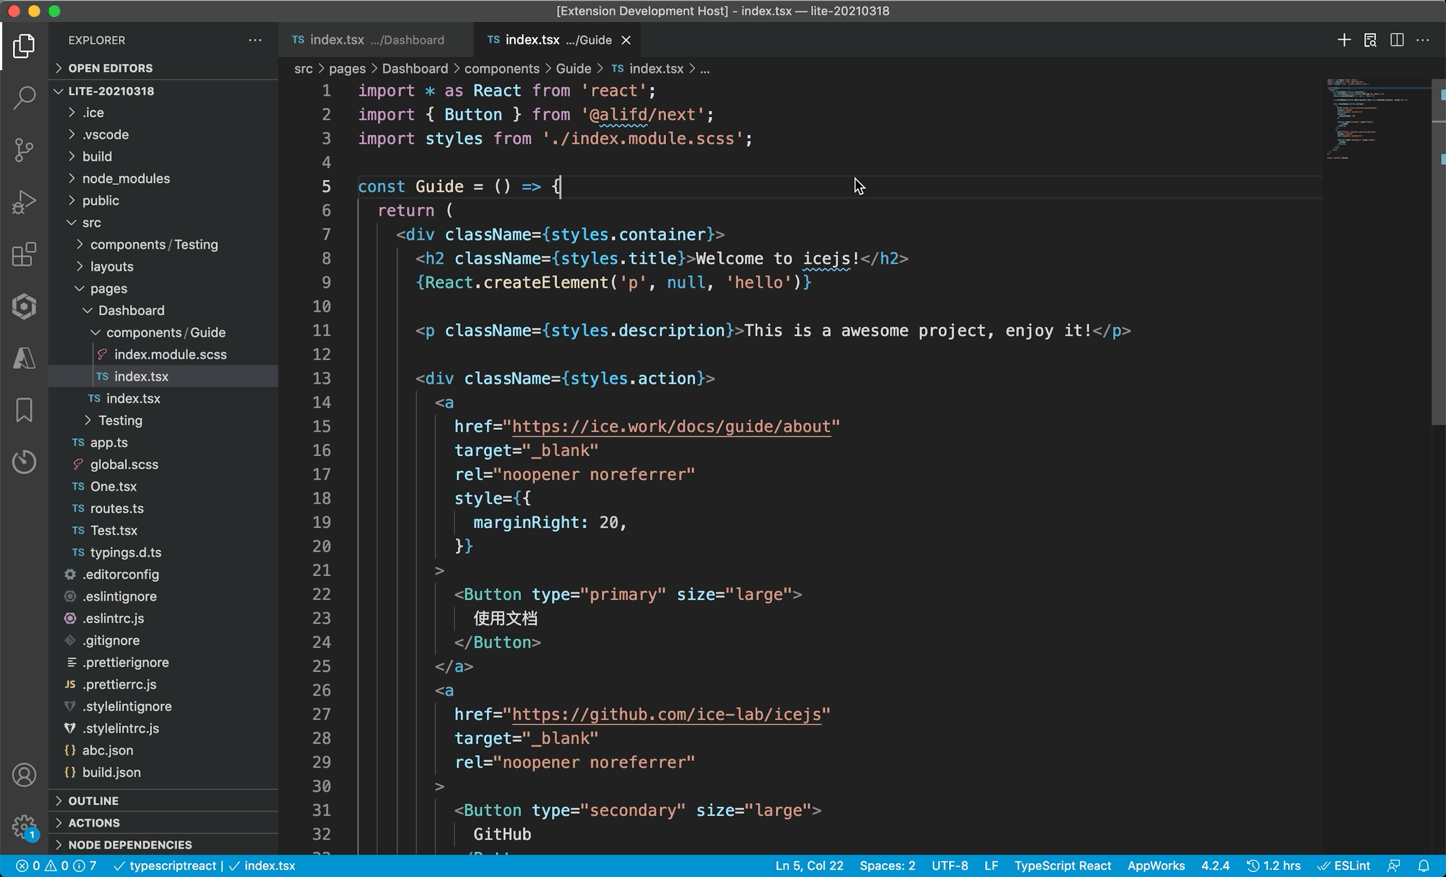Select the index.tsx Guide tab
Image resolution: width=1446 pixels, height=877 pixels.
pyautogui.click(x=558, y=40)
